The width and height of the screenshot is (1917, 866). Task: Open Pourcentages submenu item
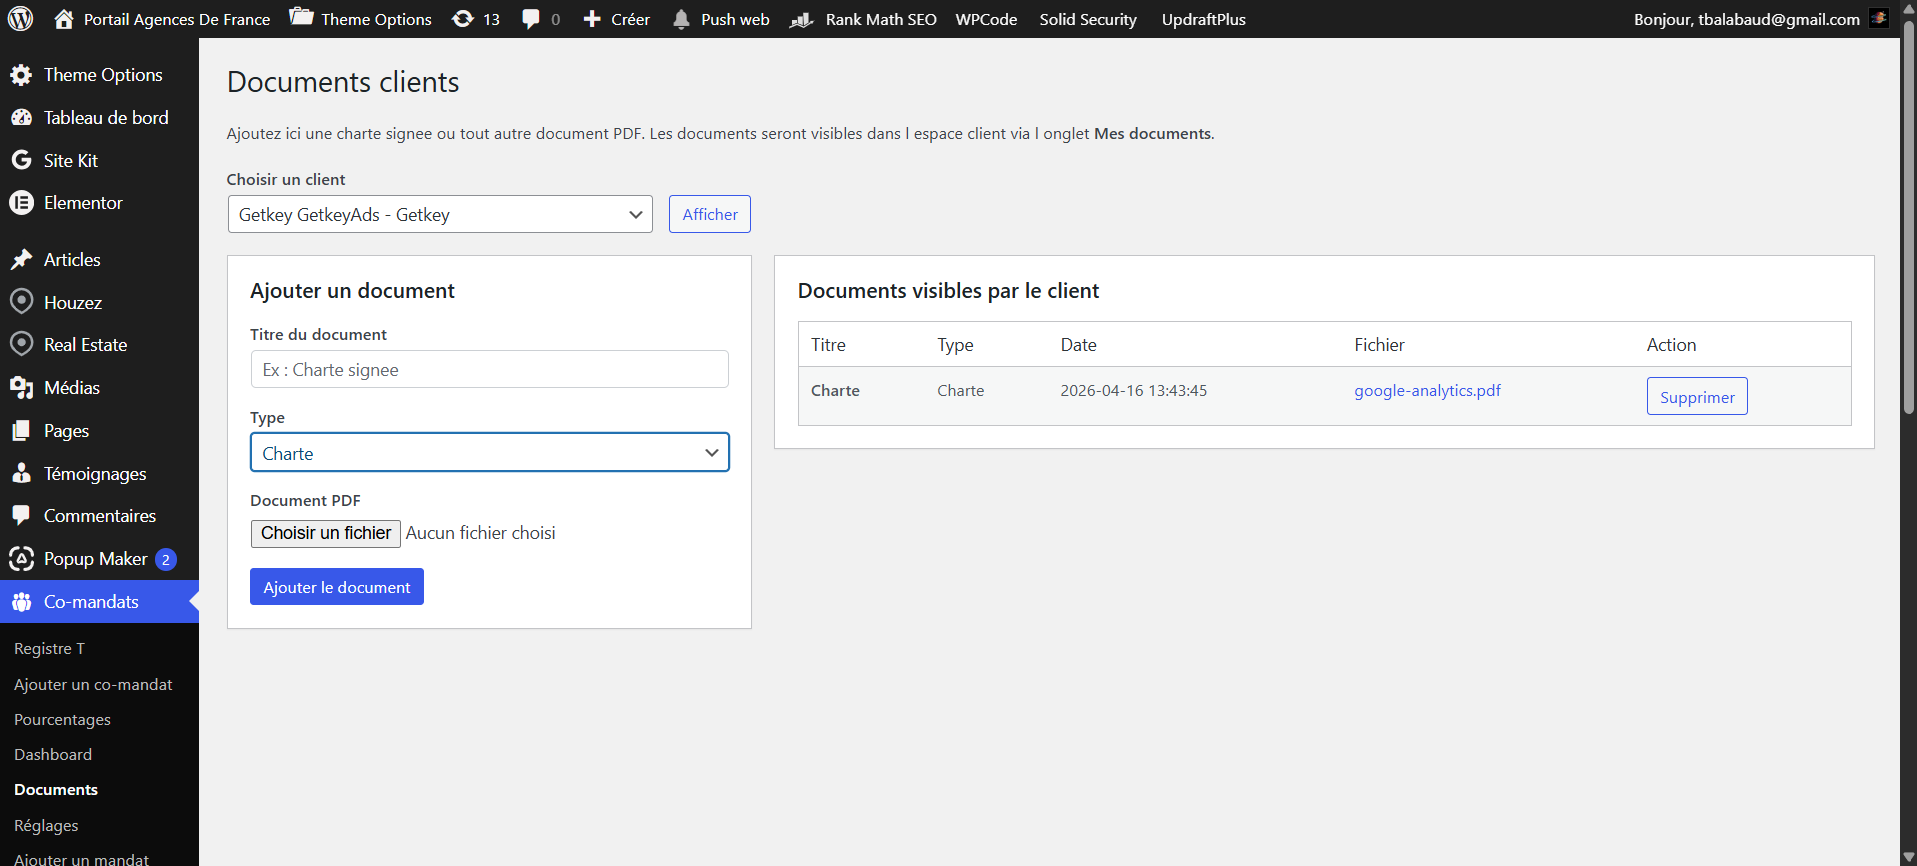tap(62, 720)
